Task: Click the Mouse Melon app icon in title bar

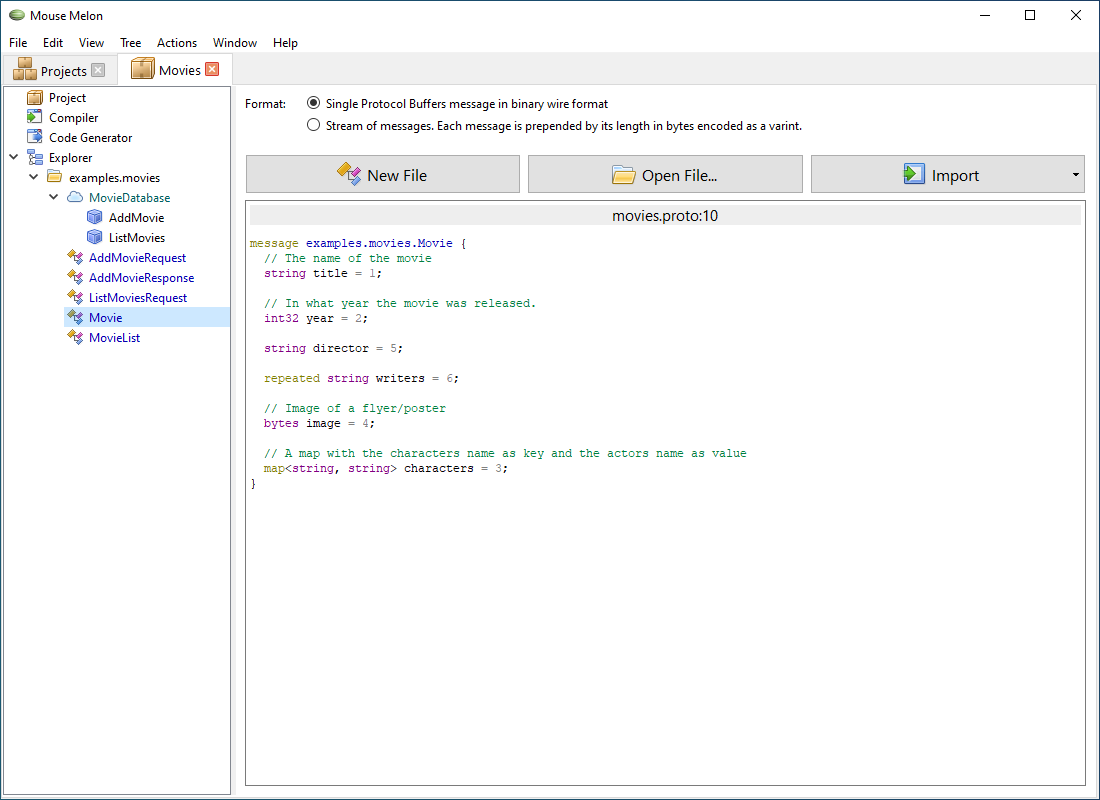Action: 17,15
